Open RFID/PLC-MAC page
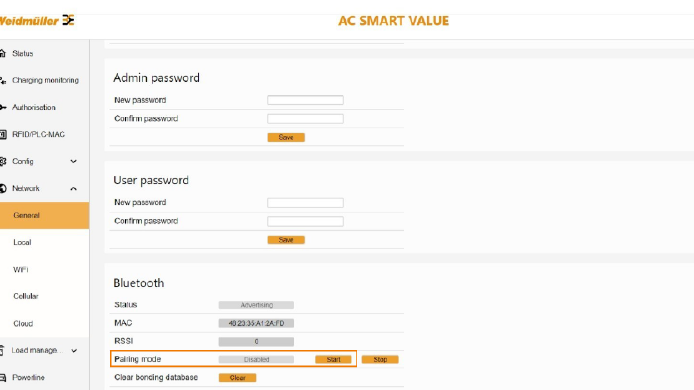The width and height of the screenshot is (694, 390). coord(39,135)
